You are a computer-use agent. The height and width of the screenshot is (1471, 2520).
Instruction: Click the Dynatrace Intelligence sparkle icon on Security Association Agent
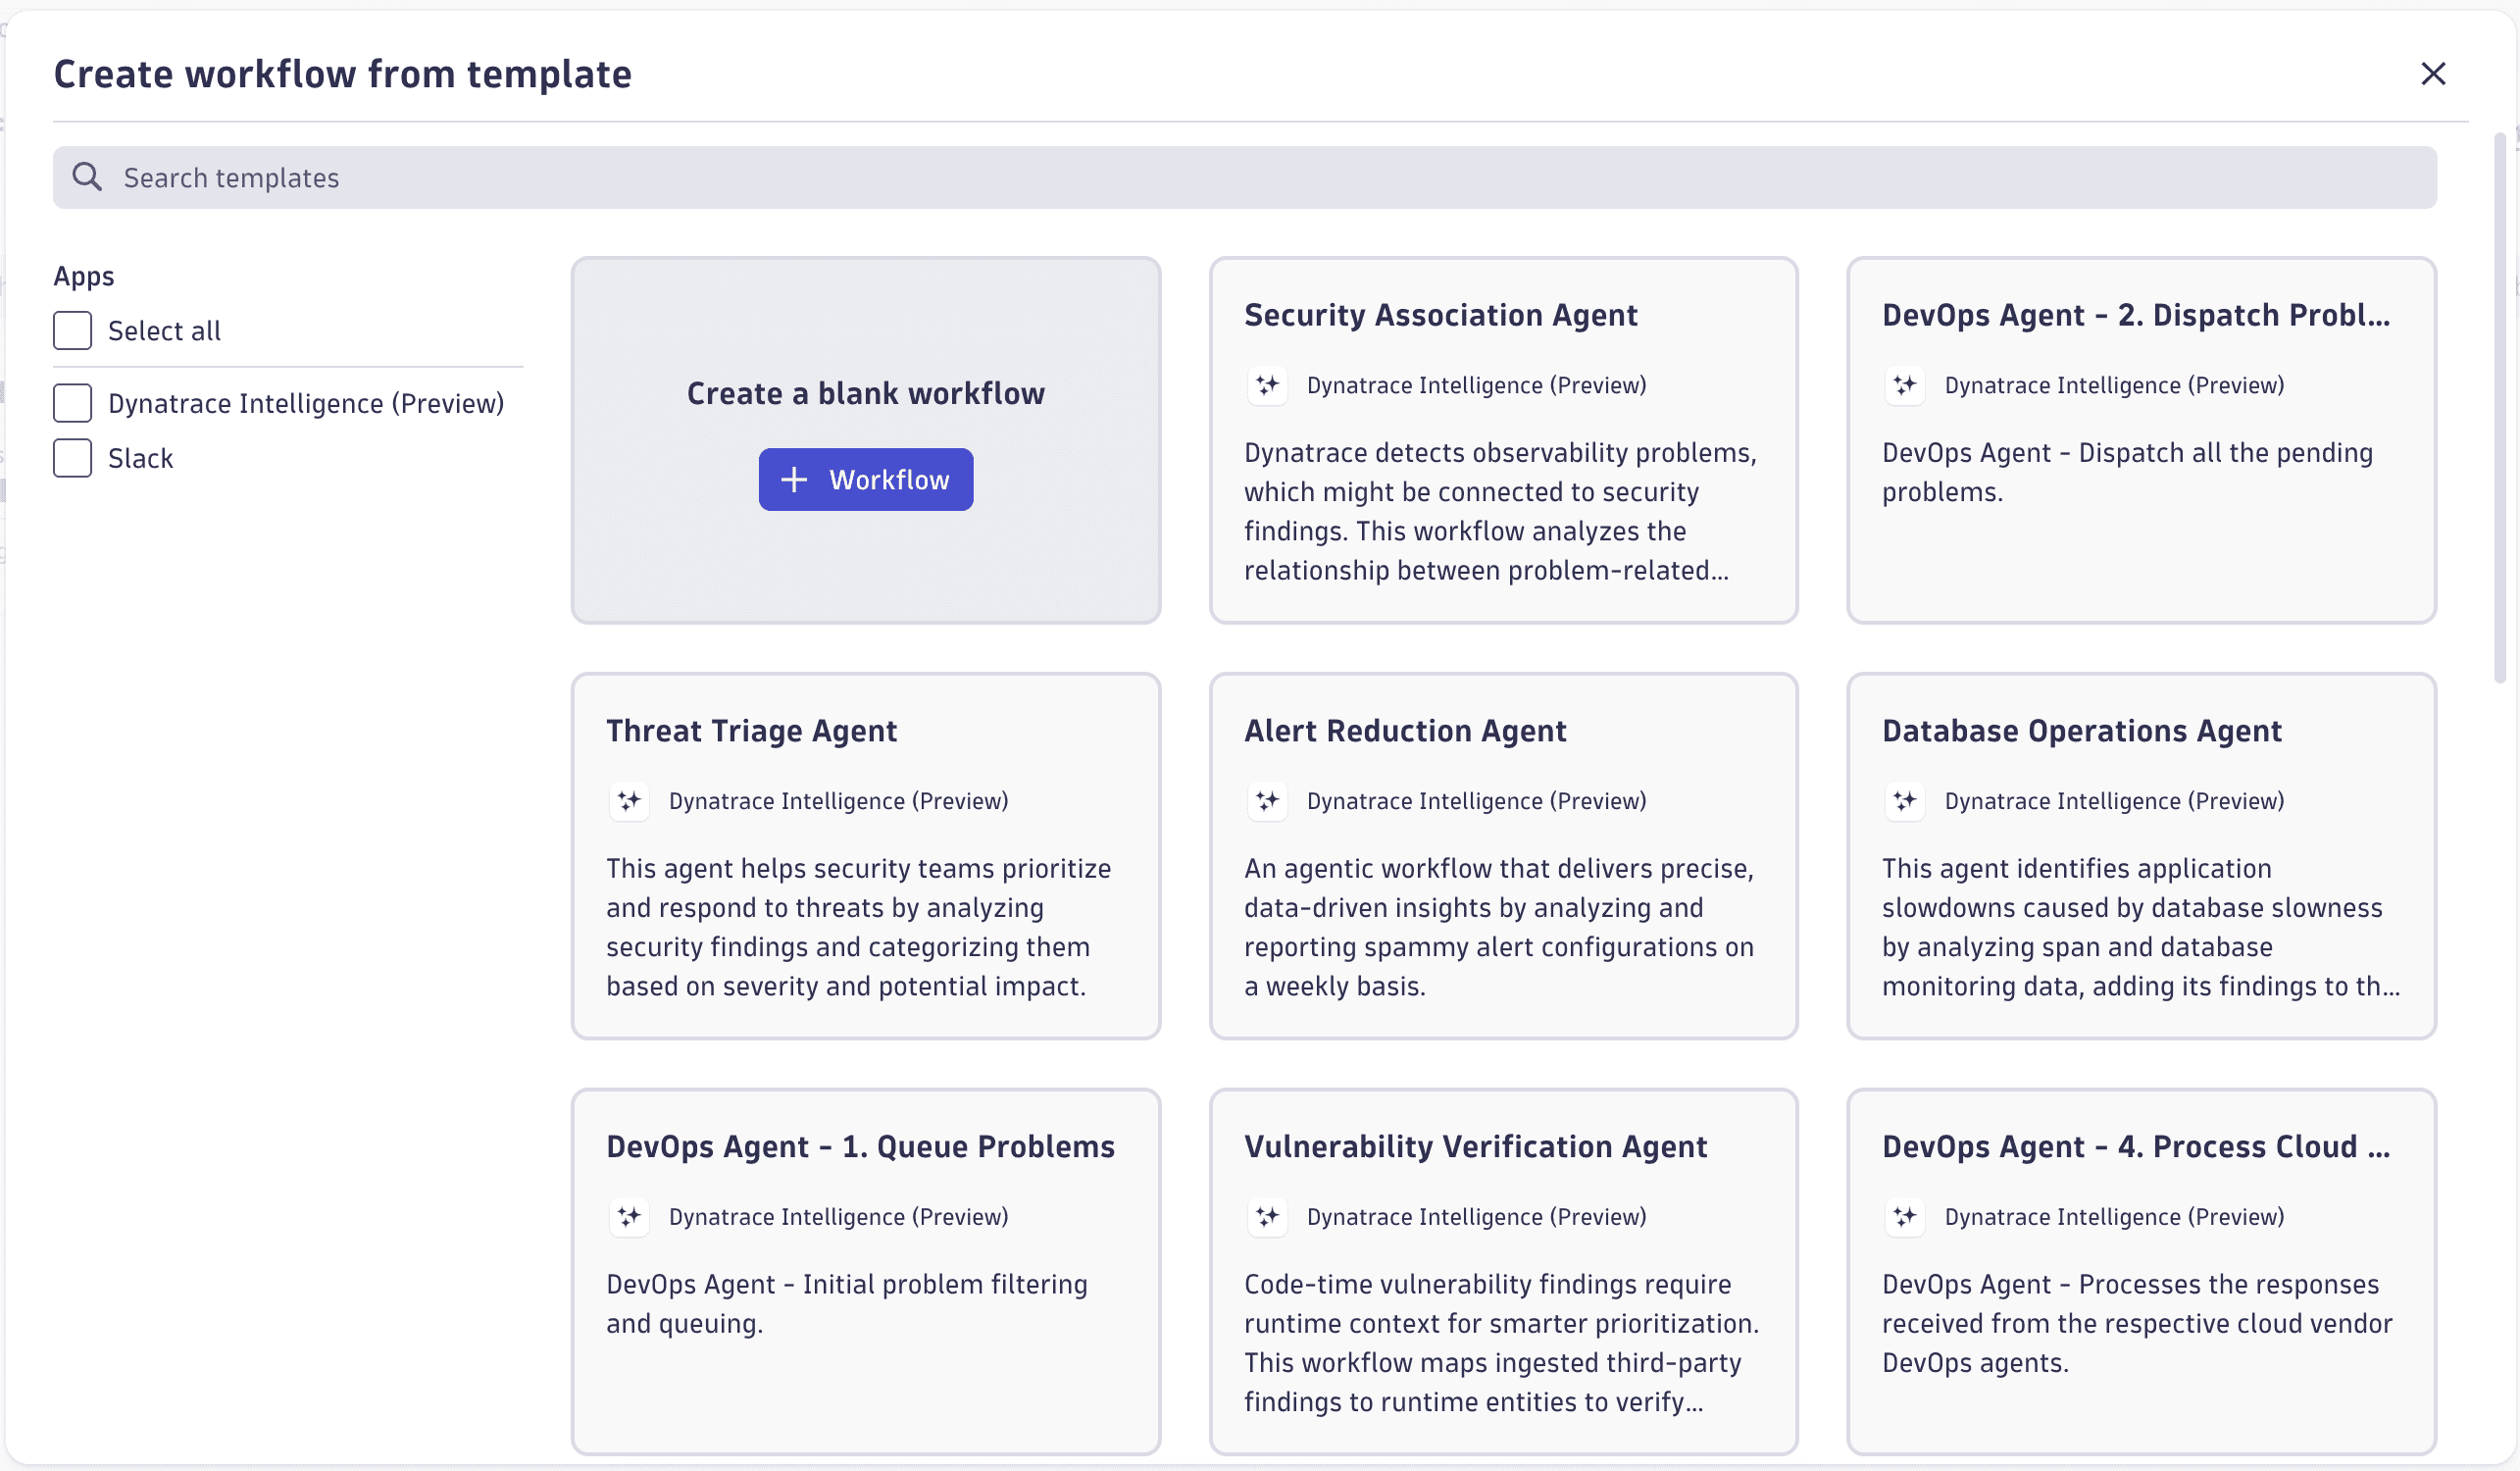(1267, 385)
